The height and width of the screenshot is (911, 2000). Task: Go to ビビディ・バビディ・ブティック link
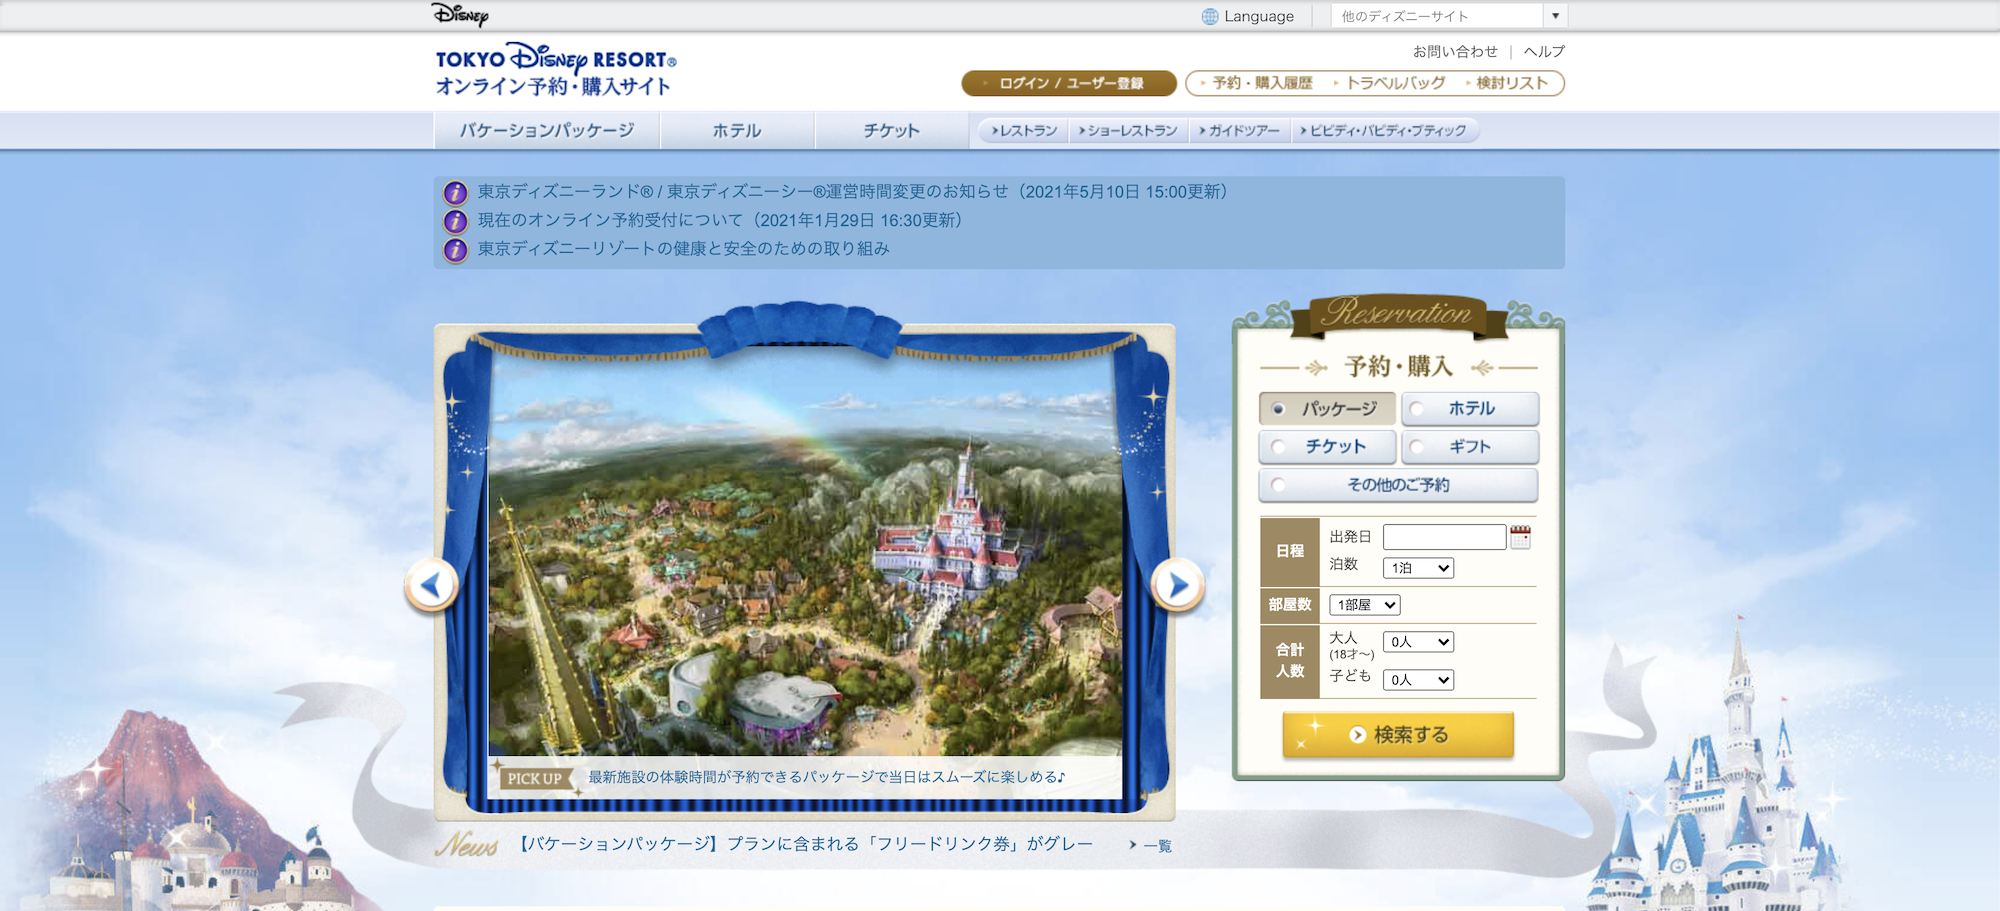1384,131
